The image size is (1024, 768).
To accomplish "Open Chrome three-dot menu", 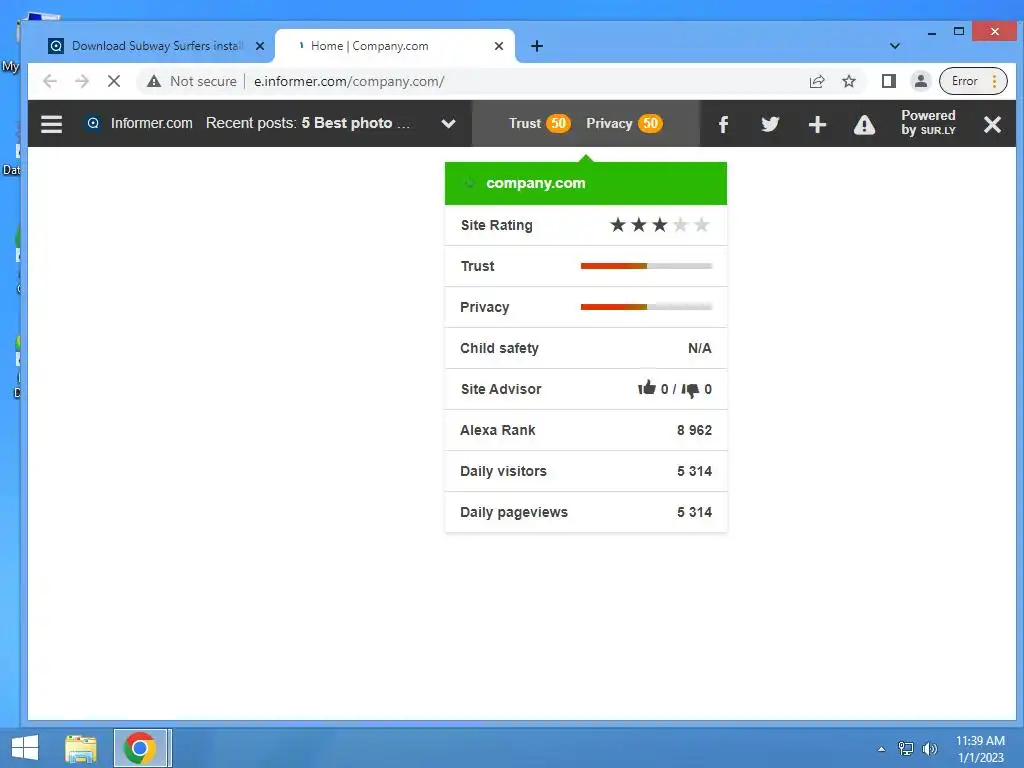I will click(x=995, y=82).
